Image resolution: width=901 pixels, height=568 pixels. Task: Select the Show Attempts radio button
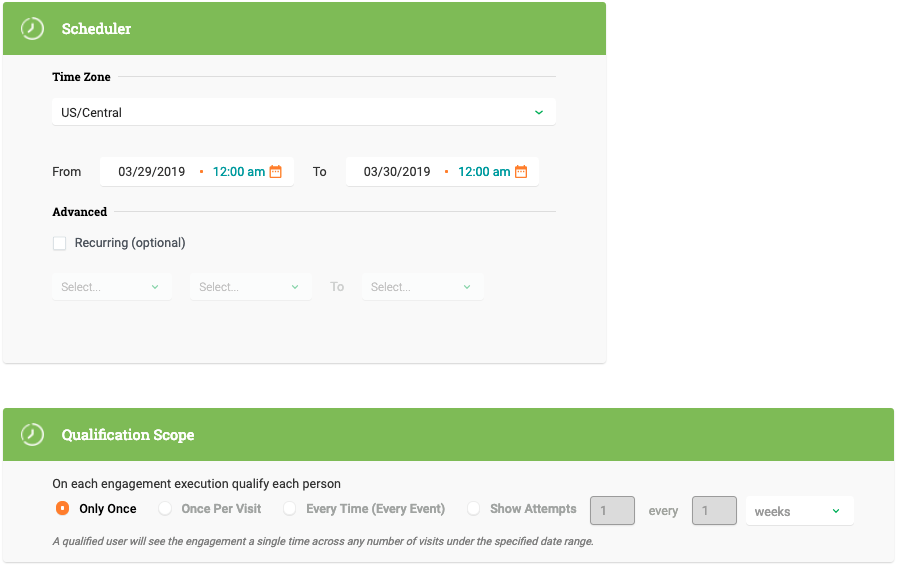coord(473,508)
